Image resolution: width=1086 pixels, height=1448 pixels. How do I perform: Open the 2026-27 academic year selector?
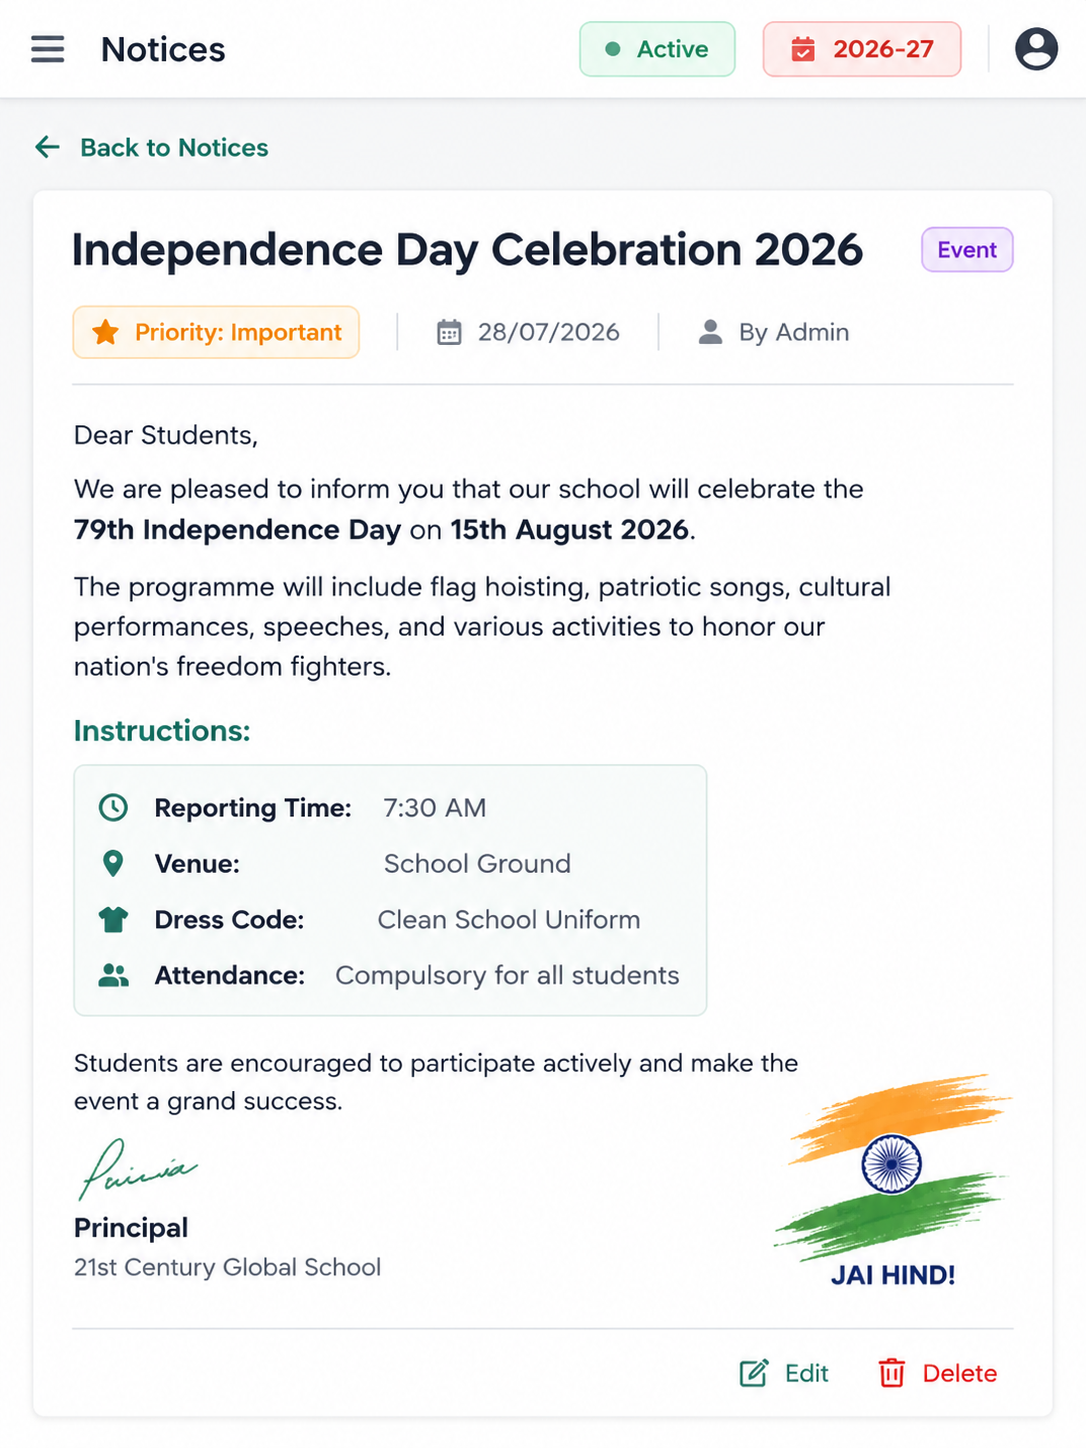(862, 49)
